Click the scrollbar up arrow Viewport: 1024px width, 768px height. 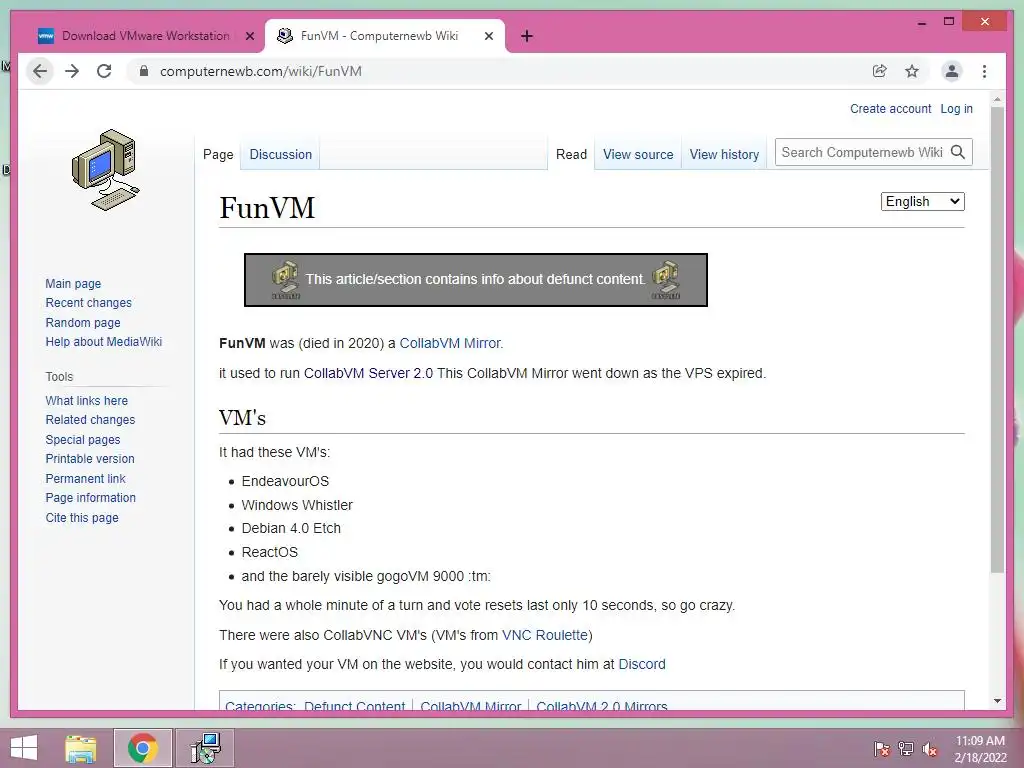click(x=997, y=100)
